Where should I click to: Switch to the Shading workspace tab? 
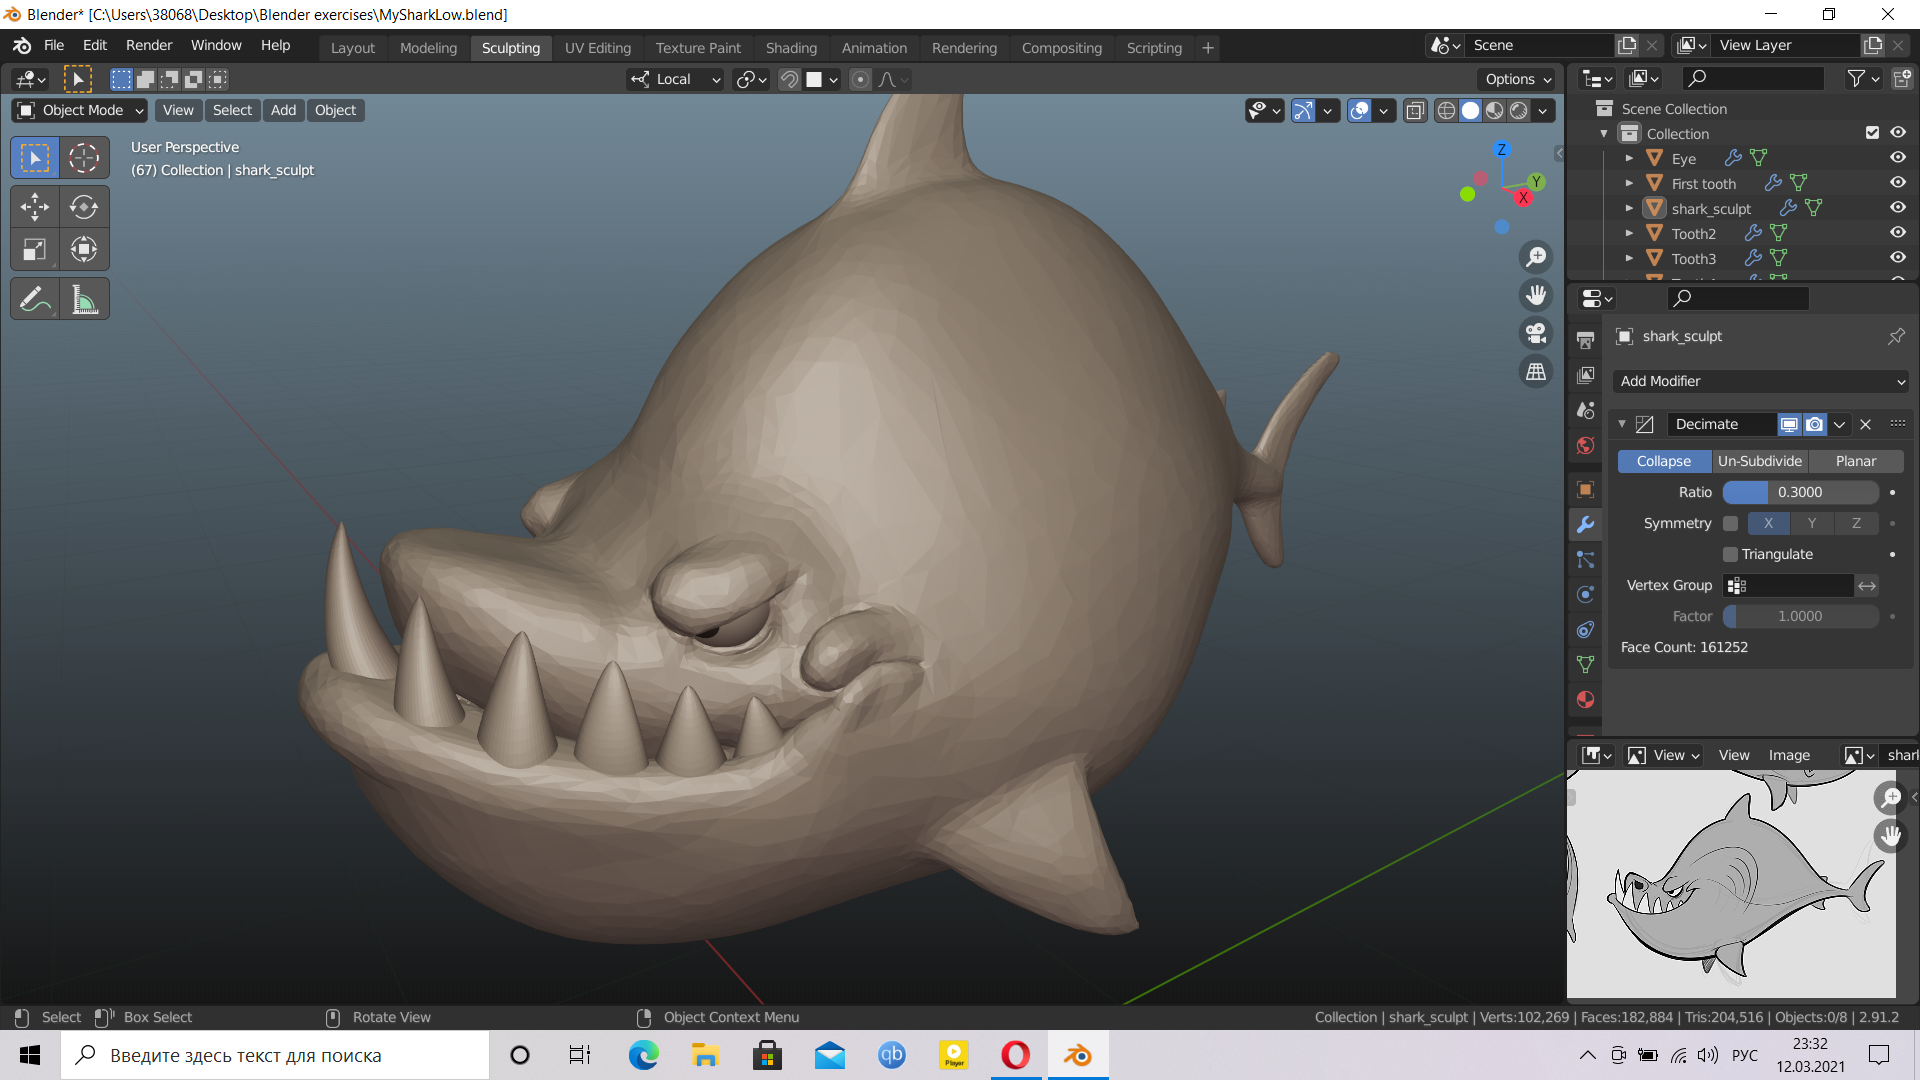791,47
